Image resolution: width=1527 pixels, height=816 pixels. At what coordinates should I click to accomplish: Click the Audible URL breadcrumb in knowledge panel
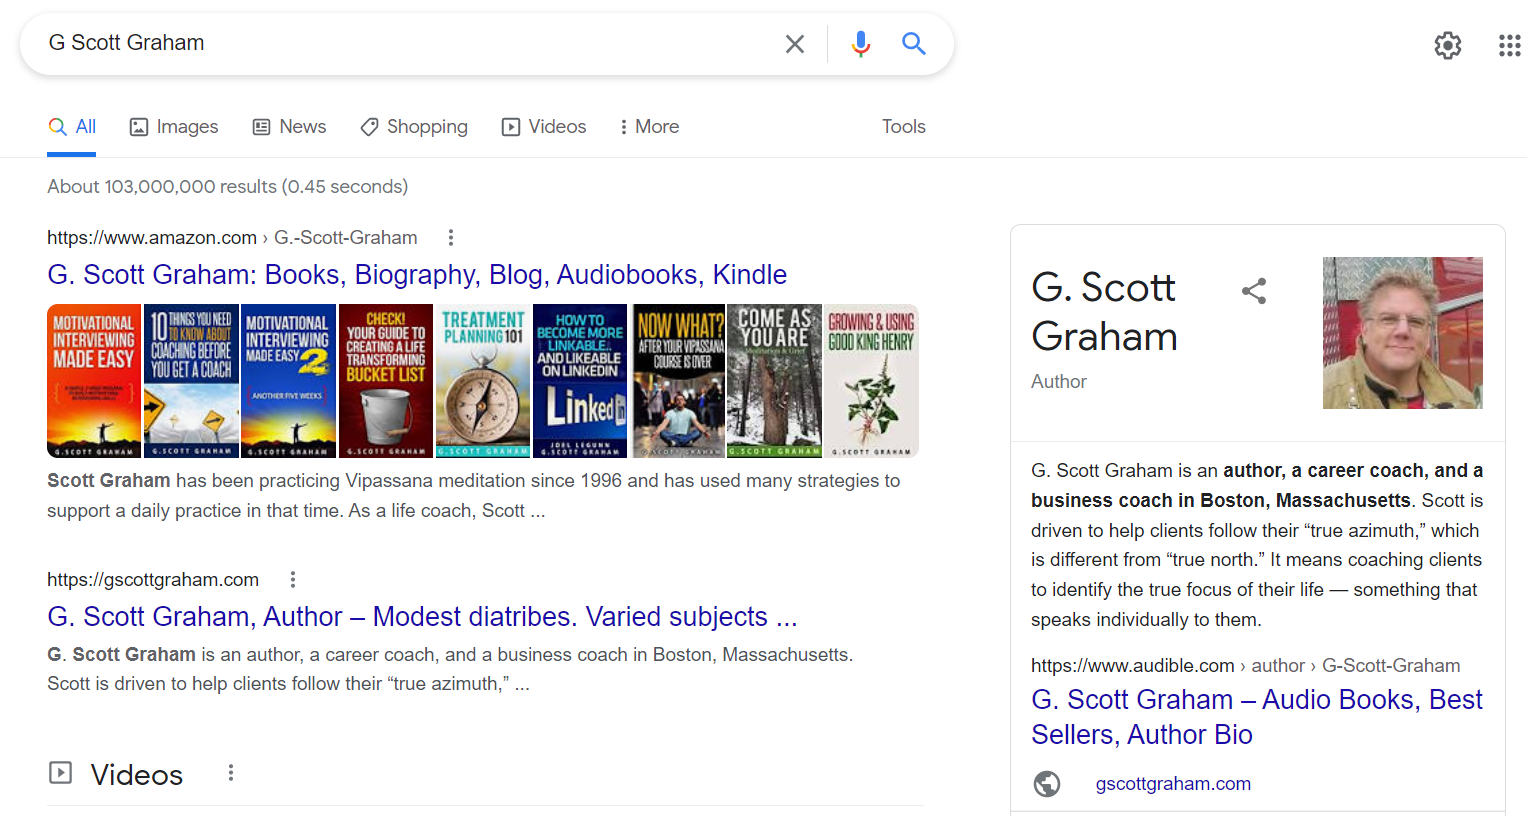(1246, 666)
